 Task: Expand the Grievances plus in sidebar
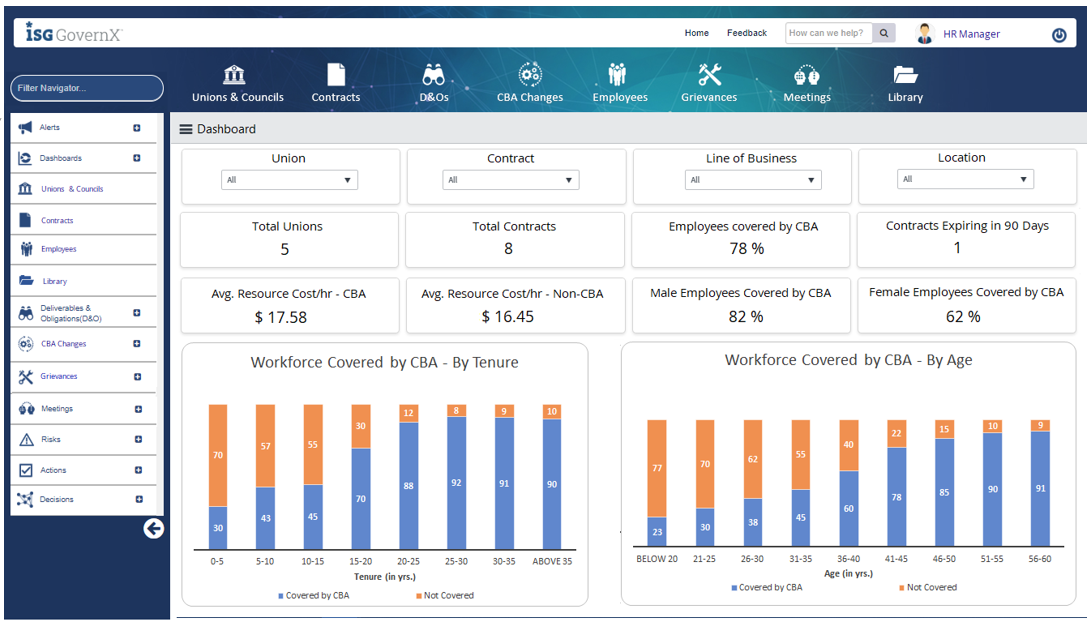tap(138, 377)
